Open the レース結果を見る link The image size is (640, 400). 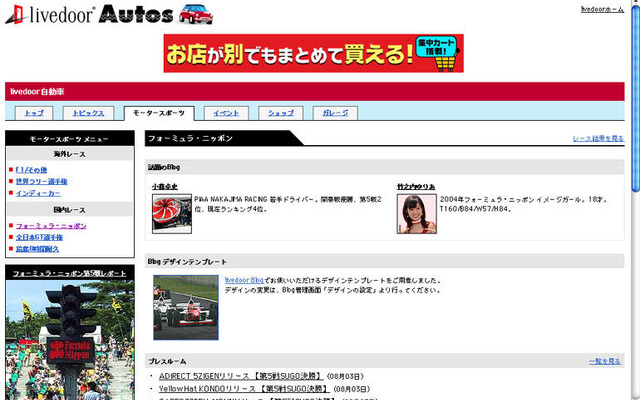(598, 139)
